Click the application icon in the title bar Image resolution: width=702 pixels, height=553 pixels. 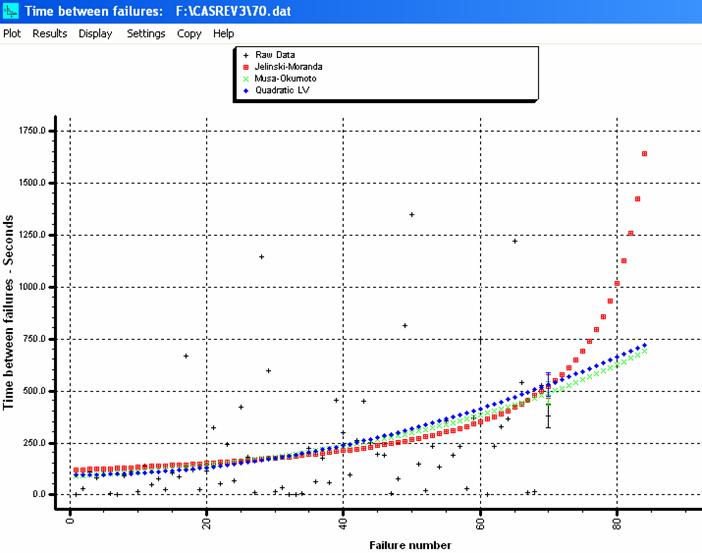tap(11, 10)
